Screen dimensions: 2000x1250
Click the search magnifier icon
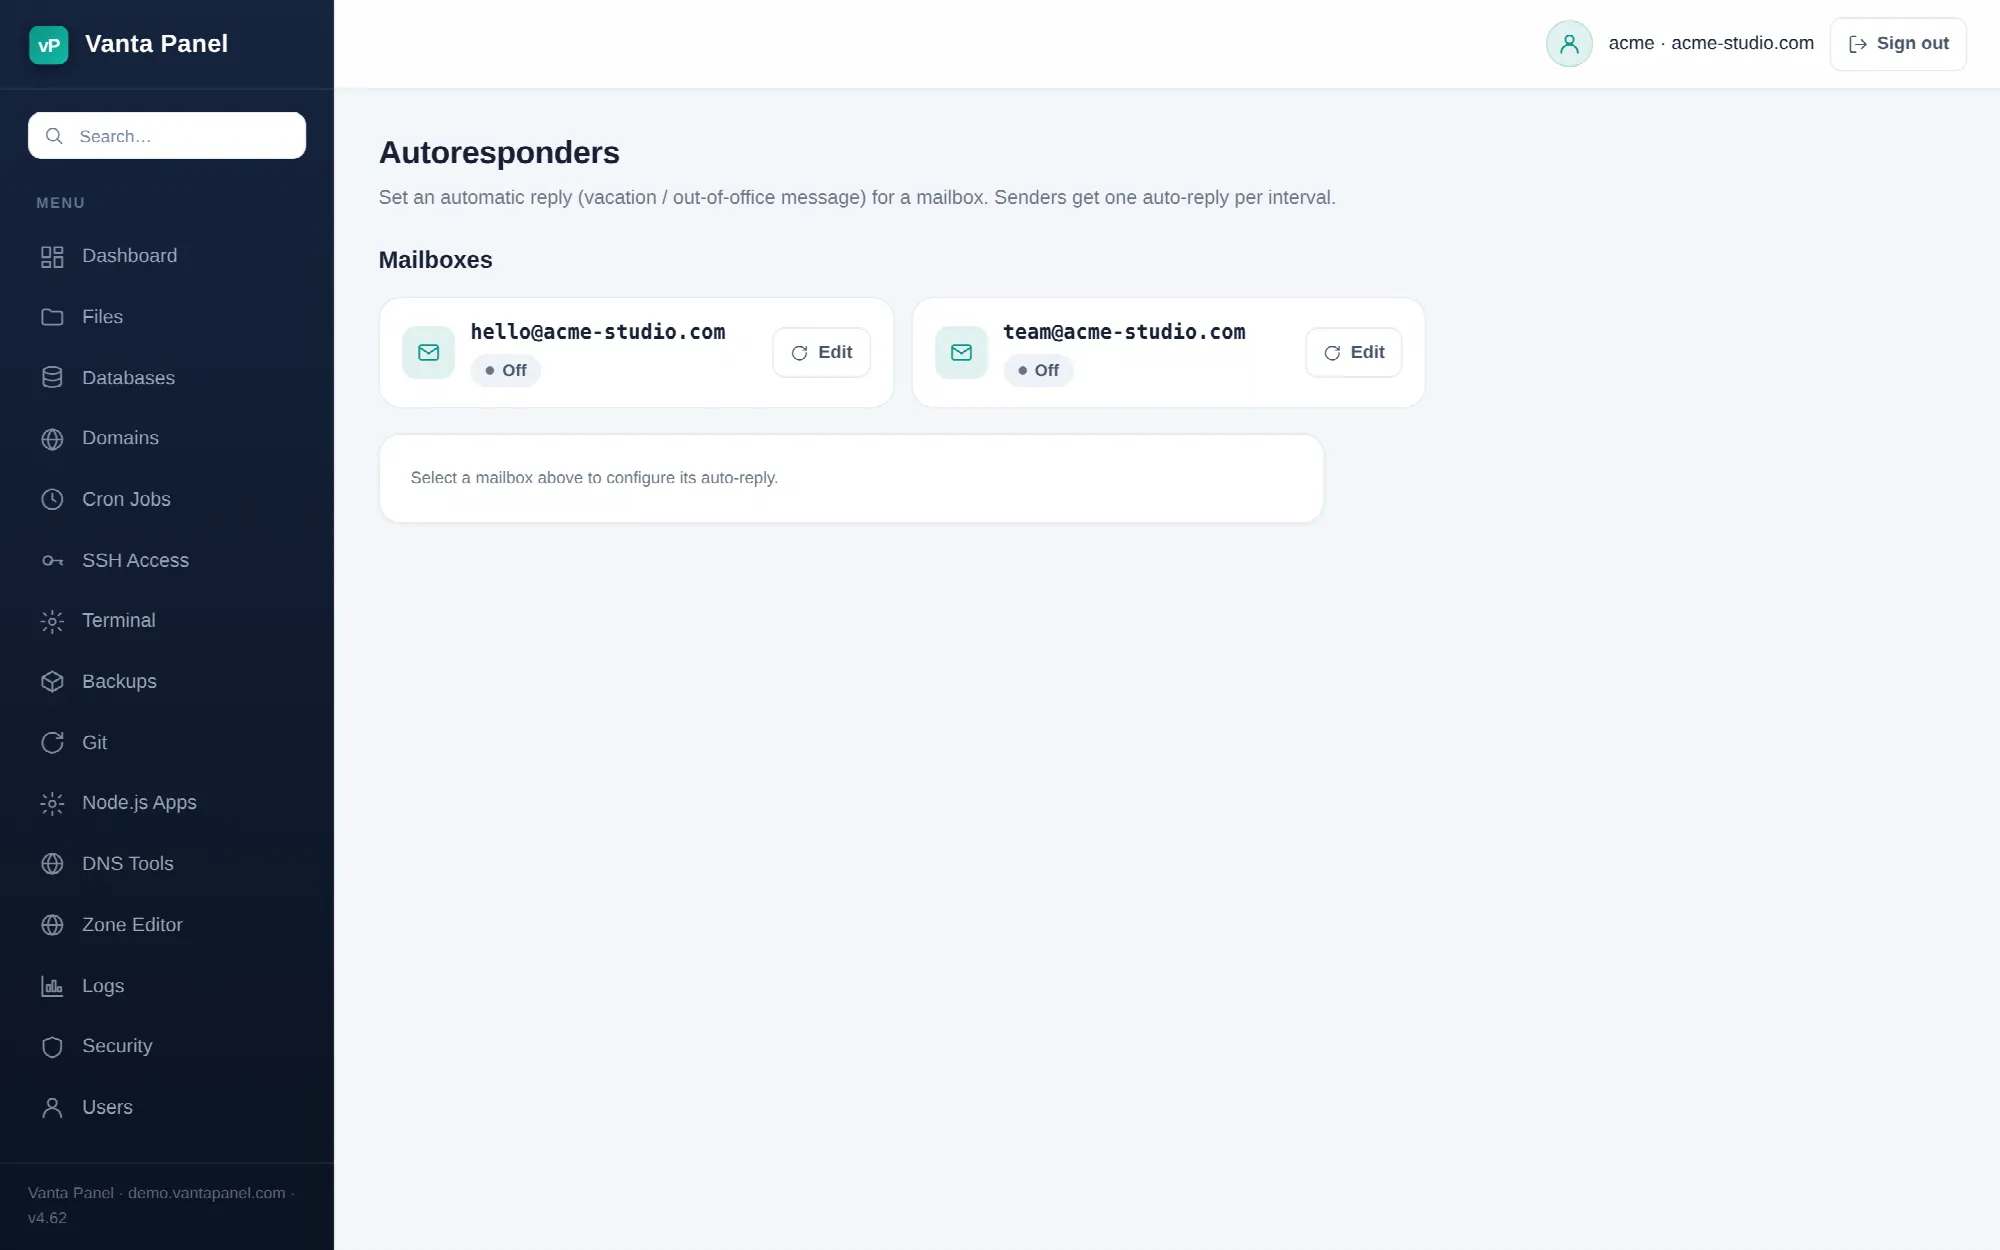pyautogui.click(x=54, y=136)
